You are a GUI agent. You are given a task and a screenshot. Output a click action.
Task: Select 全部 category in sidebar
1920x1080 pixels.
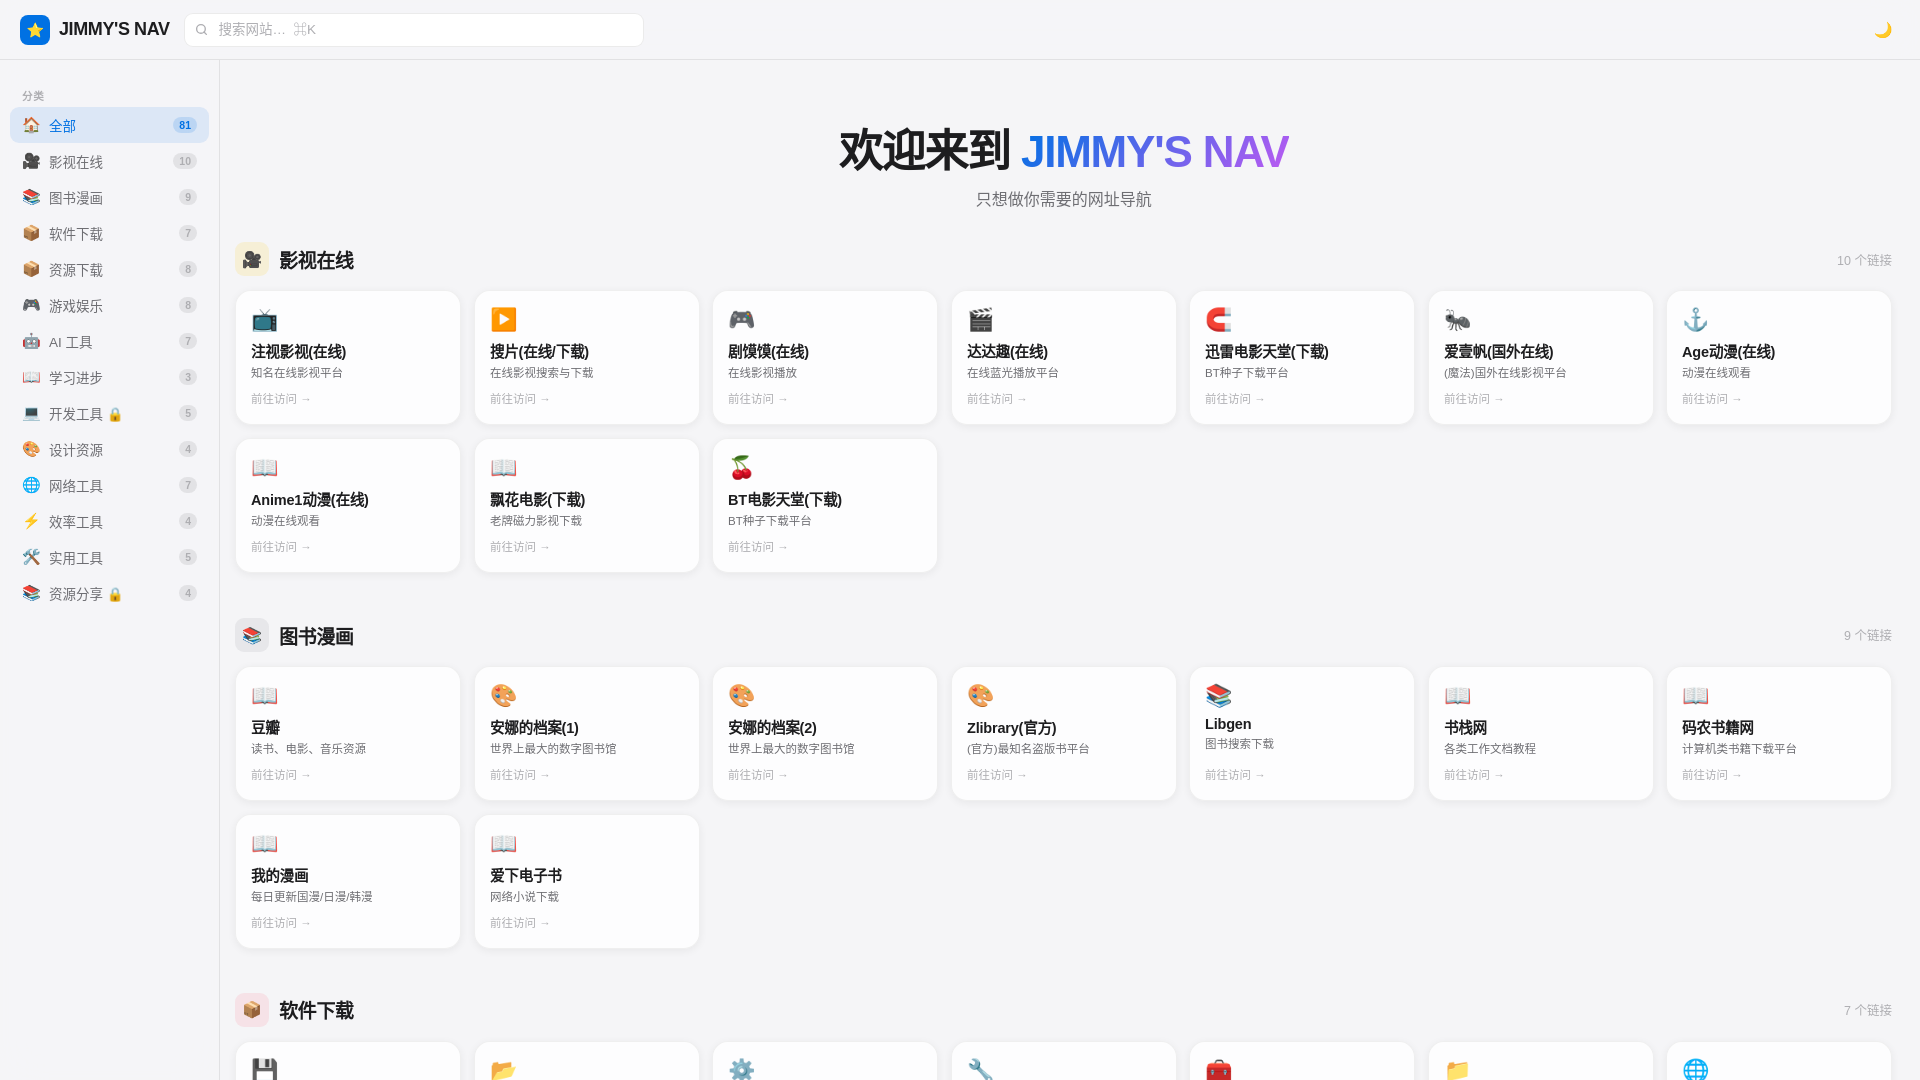[110, 125]
